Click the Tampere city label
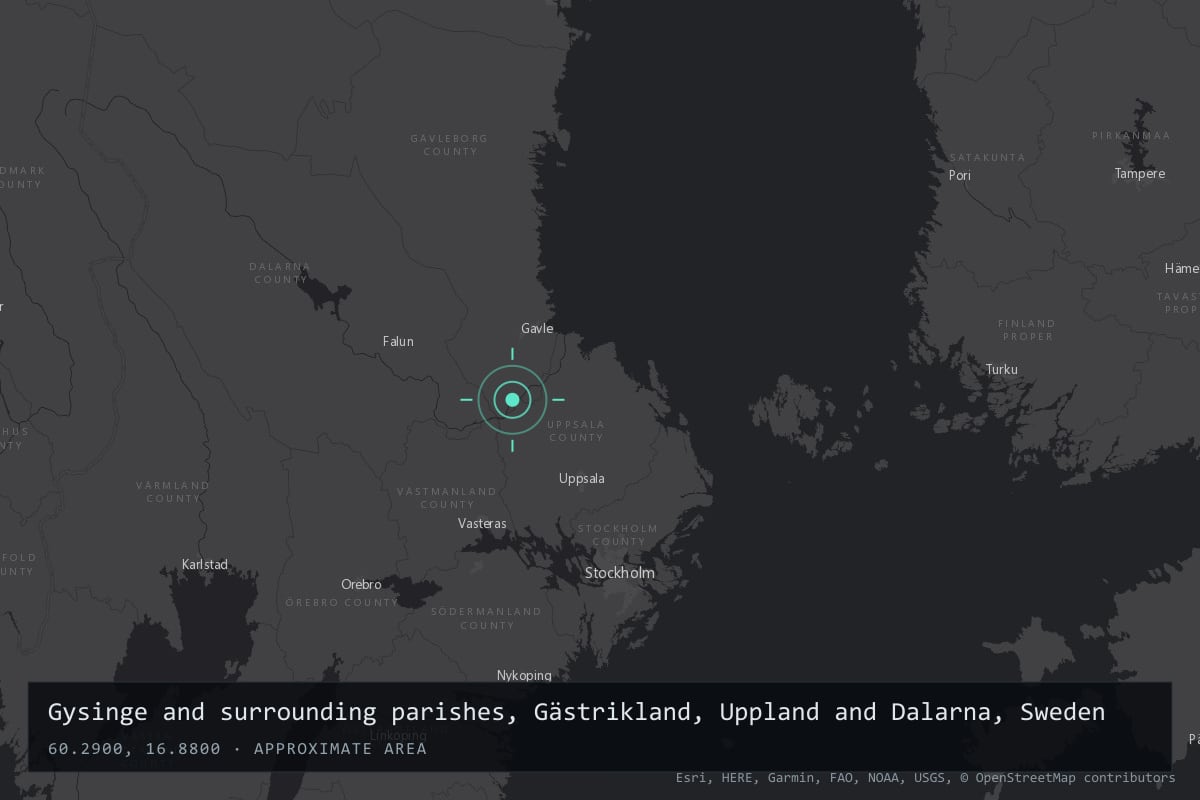The height and width of the screenshot is (800, 1200). [x=1140, y=173]
